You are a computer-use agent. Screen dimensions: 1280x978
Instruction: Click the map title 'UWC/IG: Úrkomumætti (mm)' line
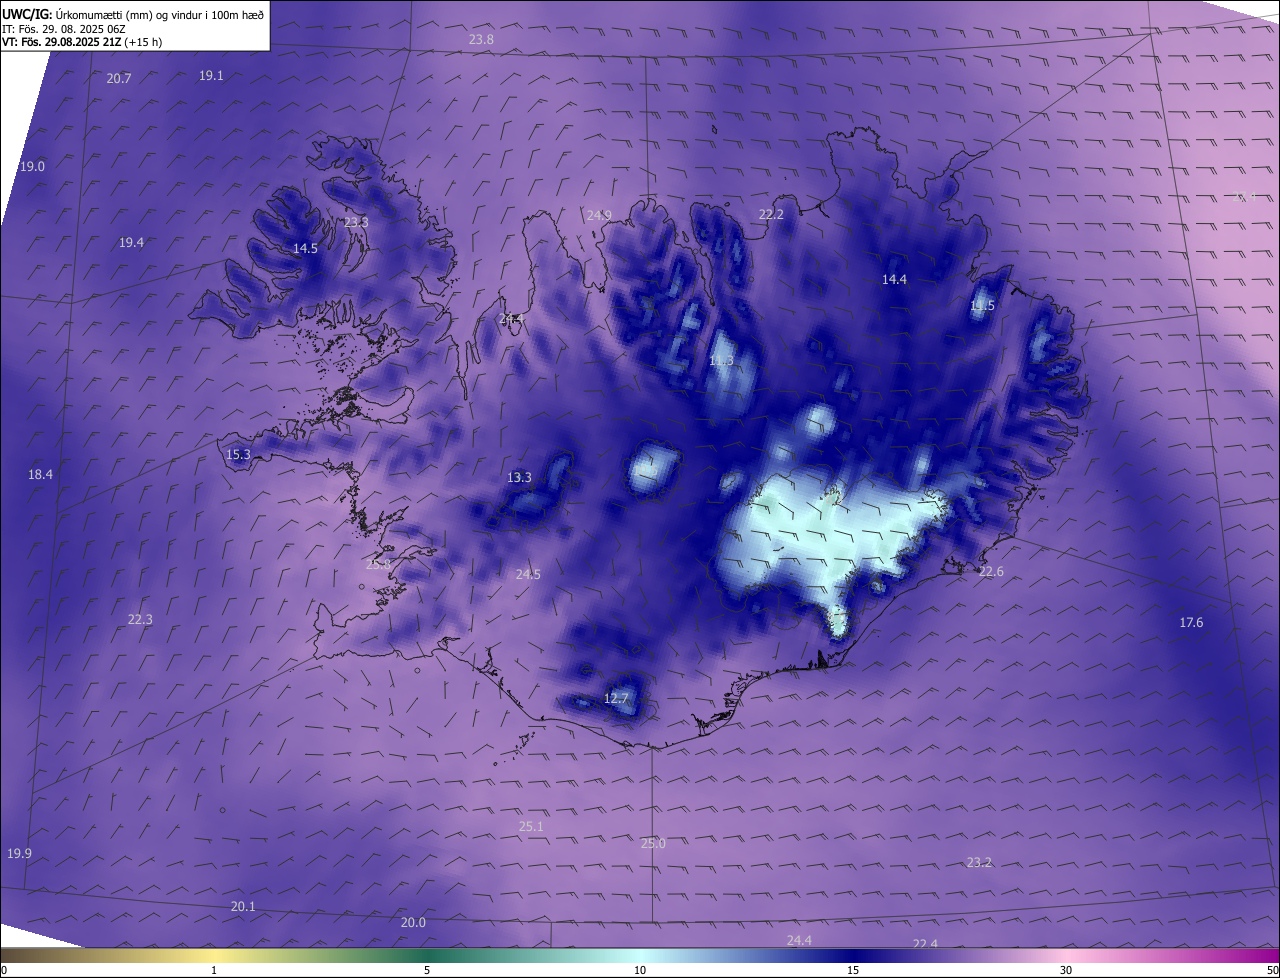tap(133, 15)
